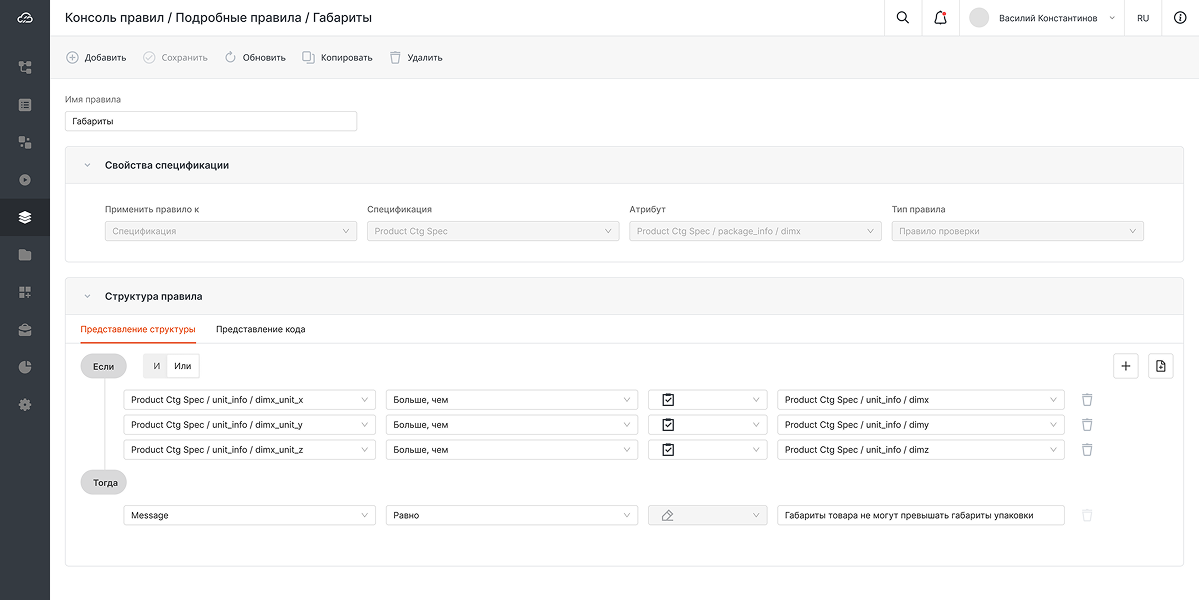Image resolution: width=1199 pixels, height=600 pixels.
Task: Collapse the Свойства спецификации section
Action: tap(88, 165)
